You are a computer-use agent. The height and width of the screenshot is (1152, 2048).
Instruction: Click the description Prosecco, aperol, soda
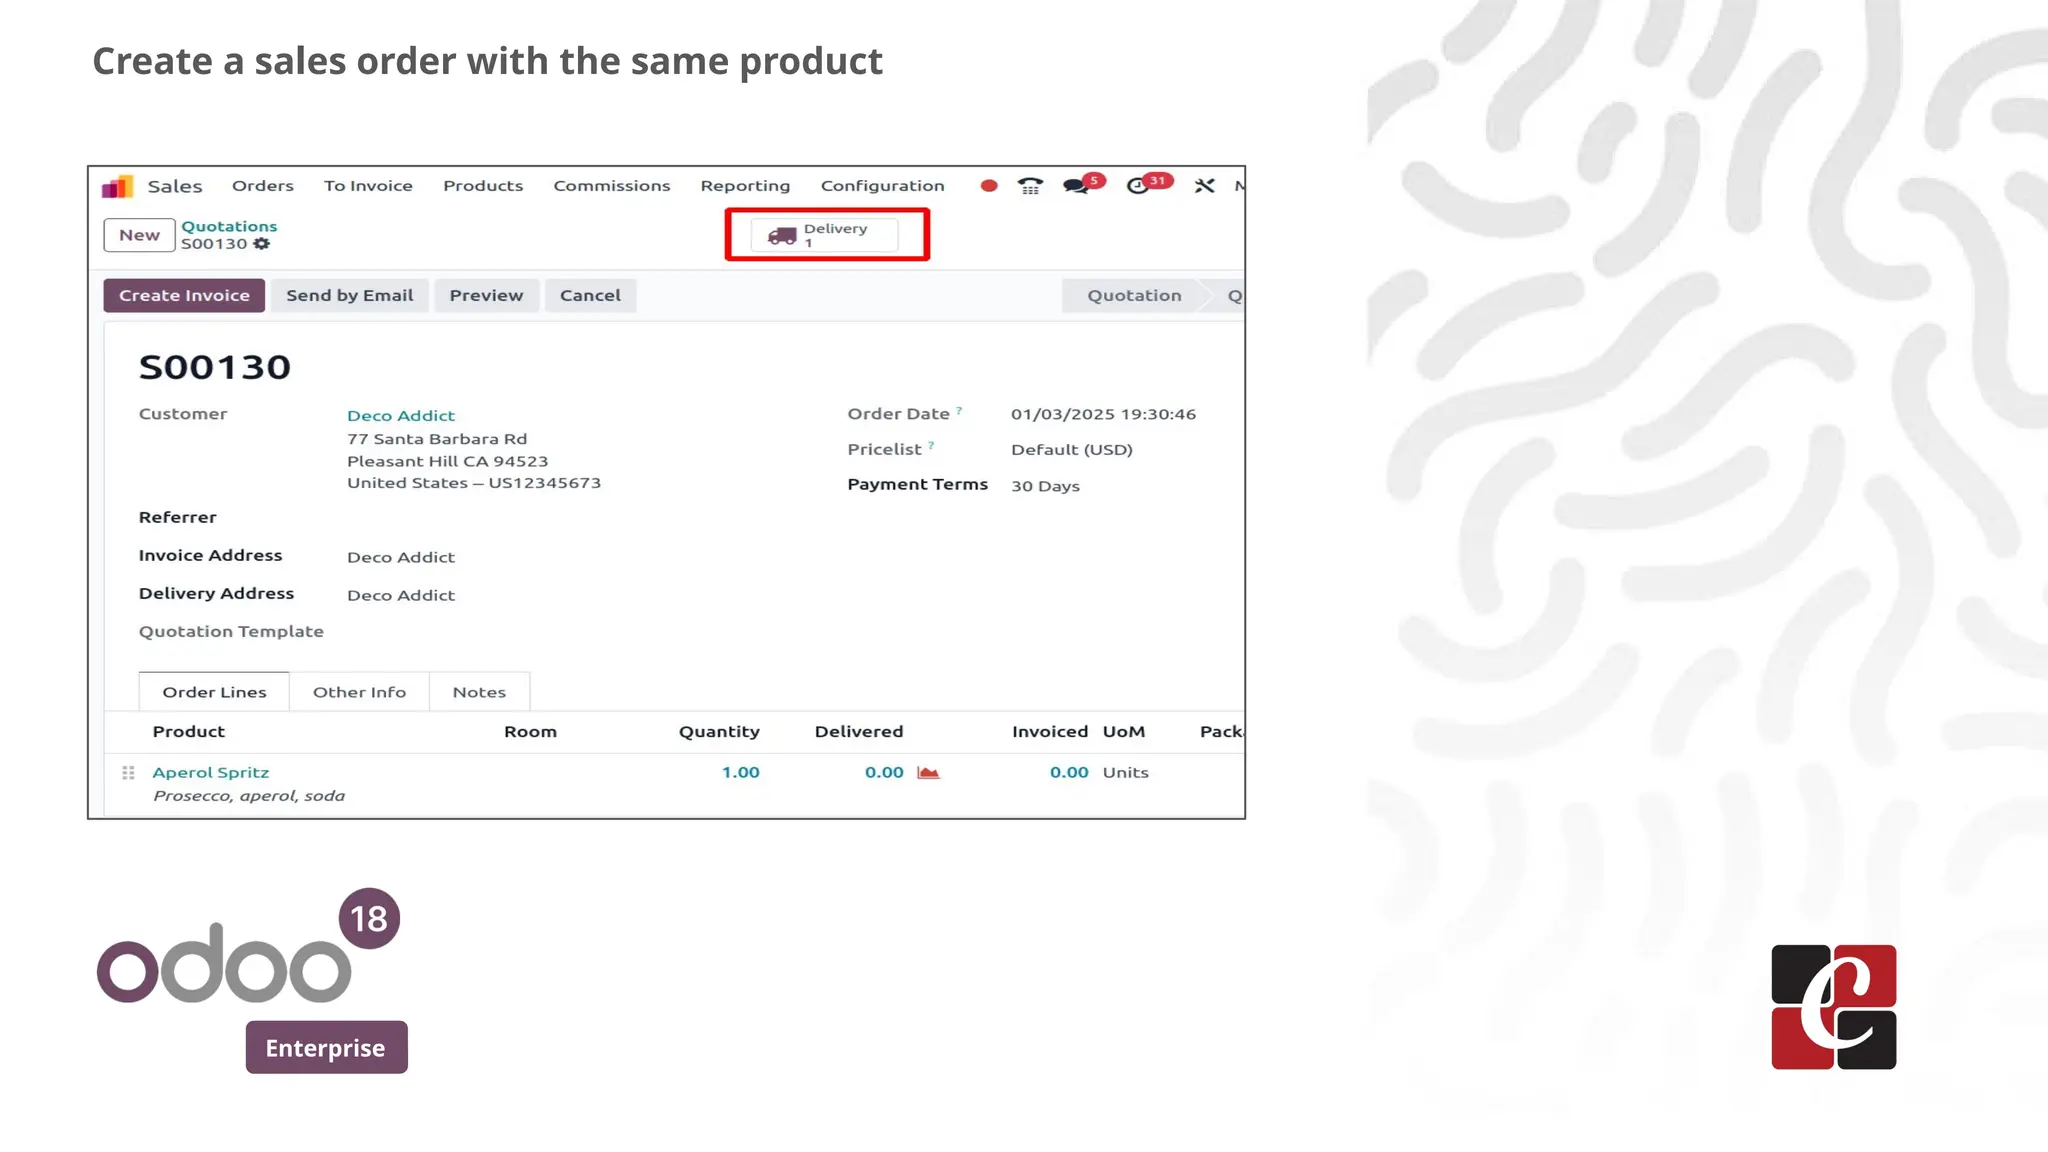pyautogui.click(x=249, y=796)
